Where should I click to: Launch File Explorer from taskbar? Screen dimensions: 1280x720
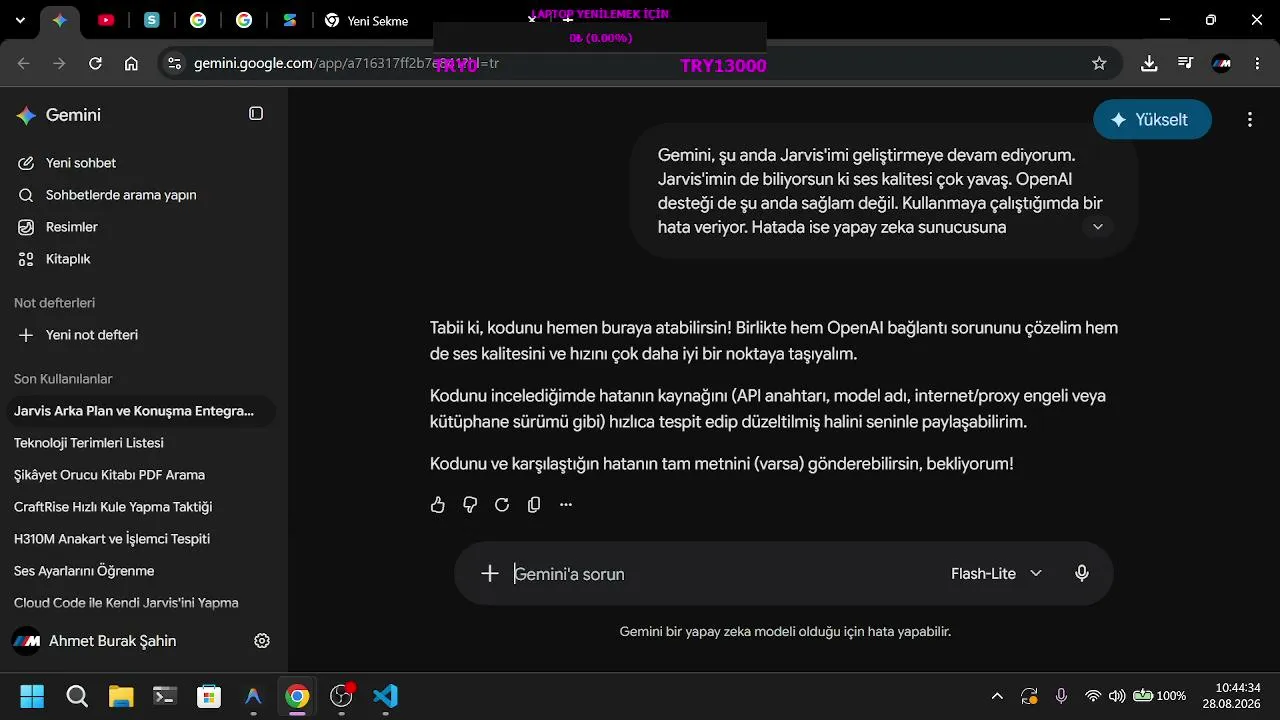click(x=121, y=696)
